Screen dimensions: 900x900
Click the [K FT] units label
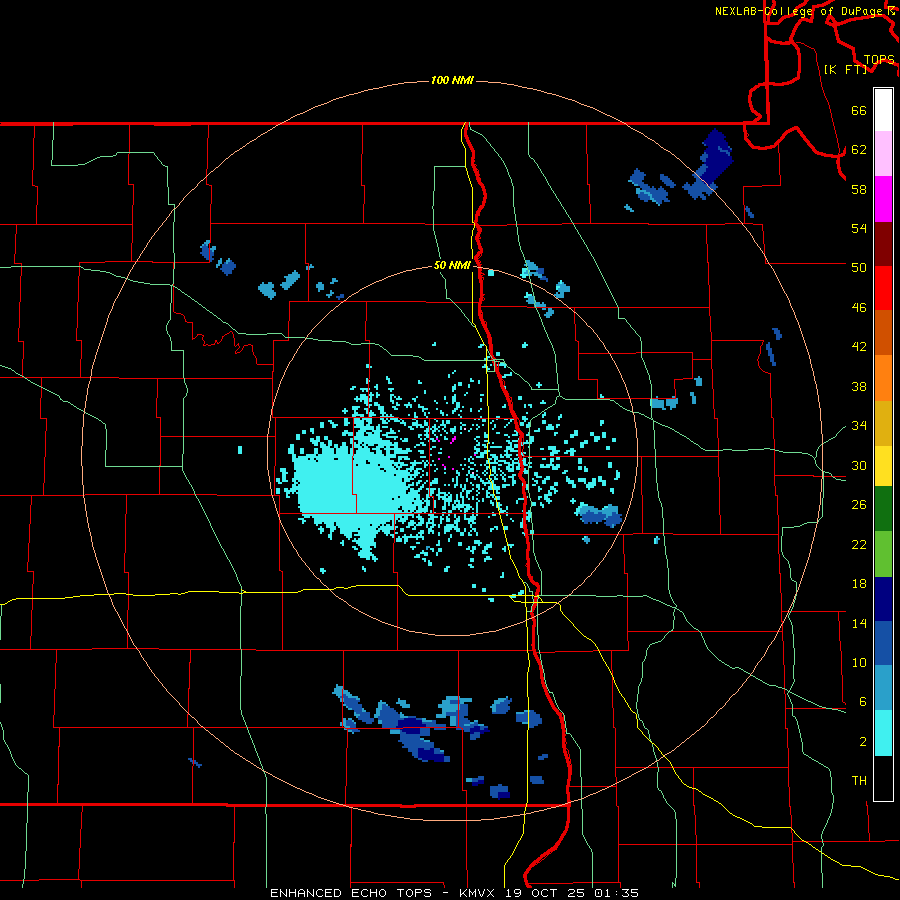pos(846,69)
